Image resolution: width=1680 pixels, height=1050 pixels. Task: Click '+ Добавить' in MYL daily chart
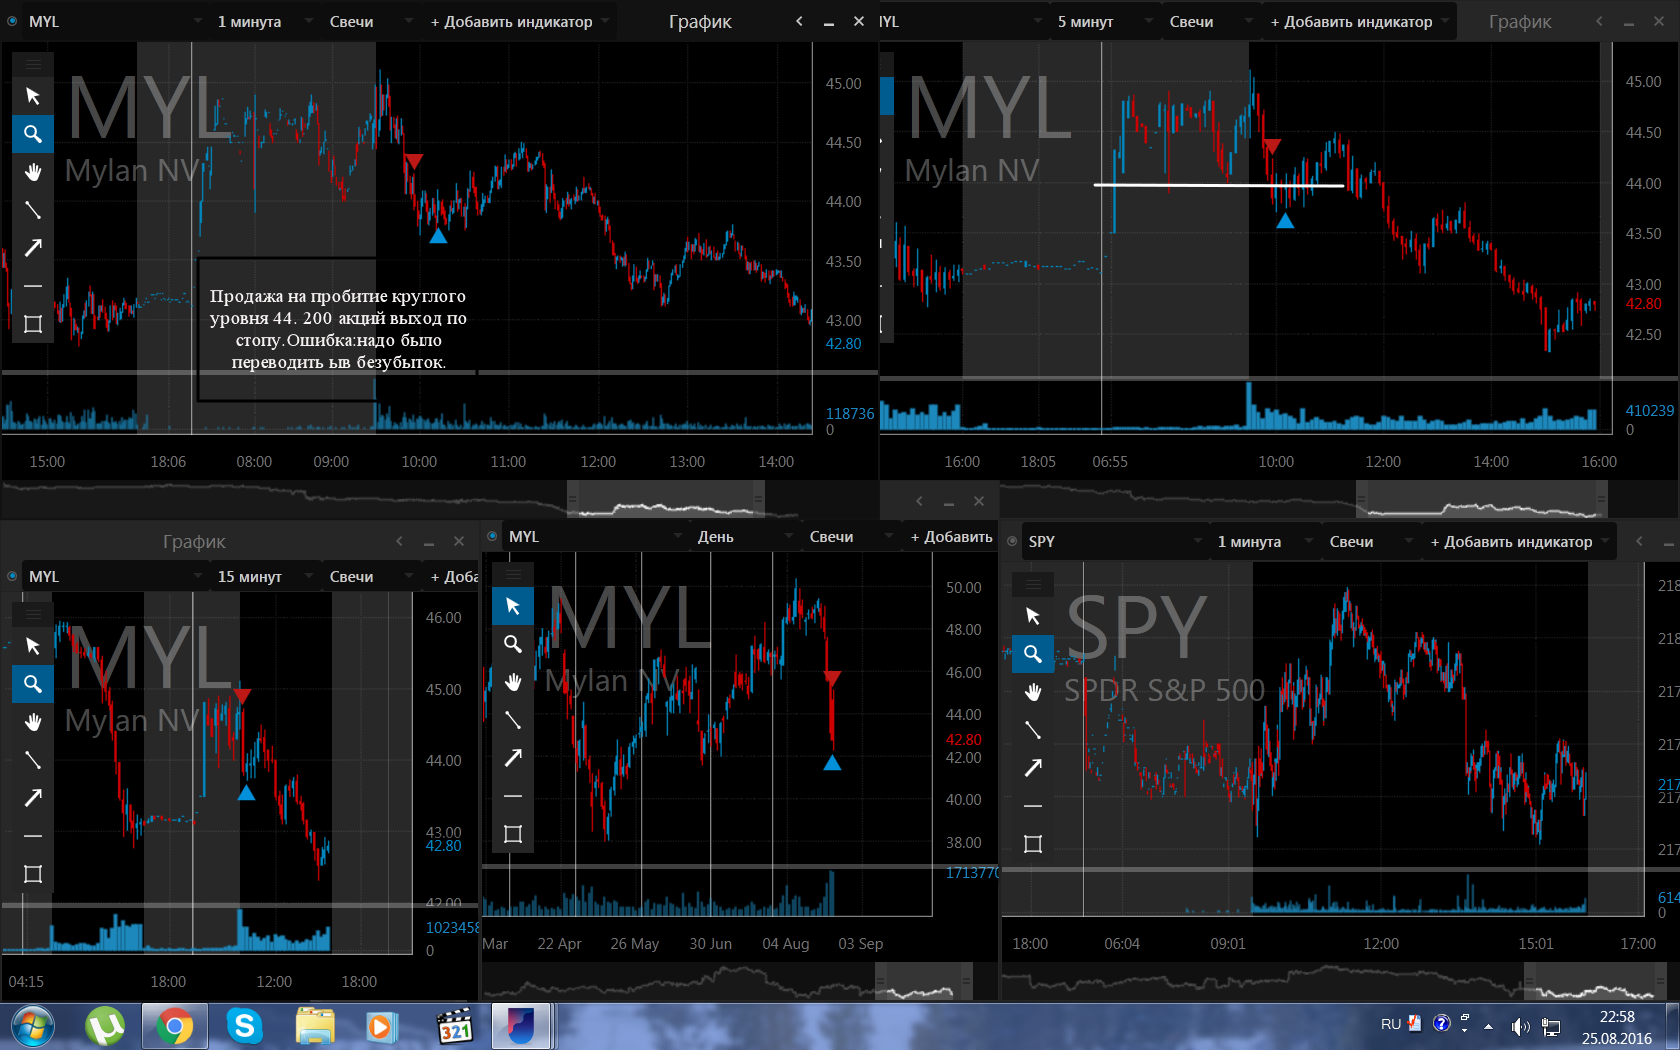tap(951, 536)
